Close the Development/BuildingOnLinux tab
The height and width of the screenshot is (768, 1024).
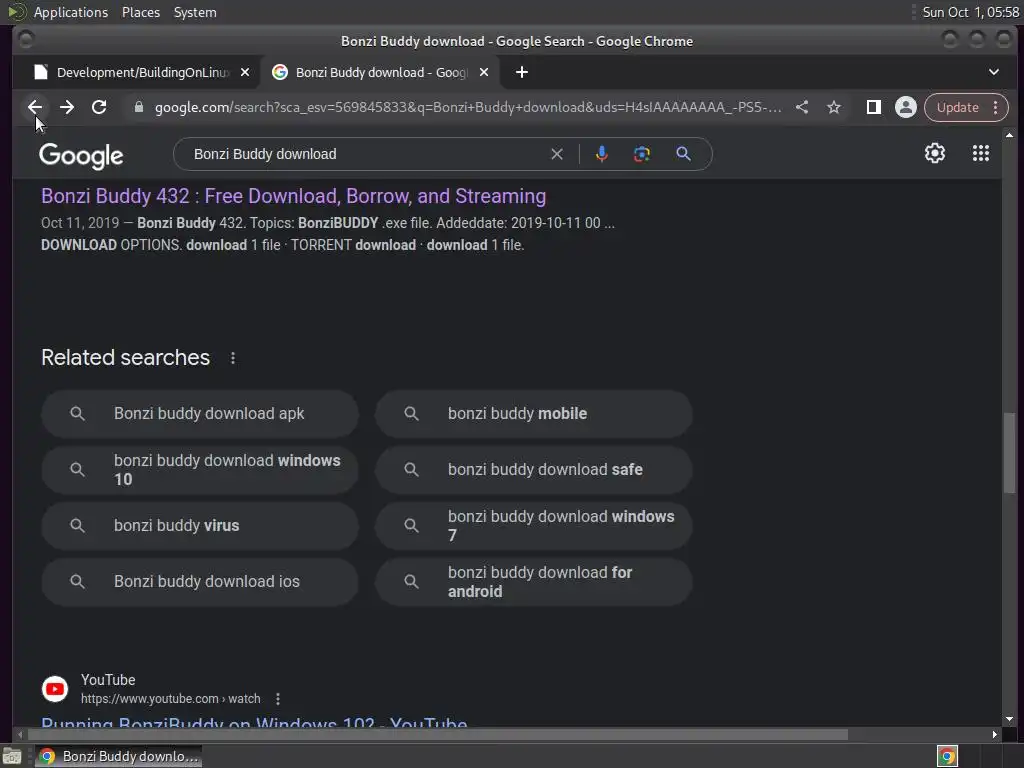tap(245, 72)
